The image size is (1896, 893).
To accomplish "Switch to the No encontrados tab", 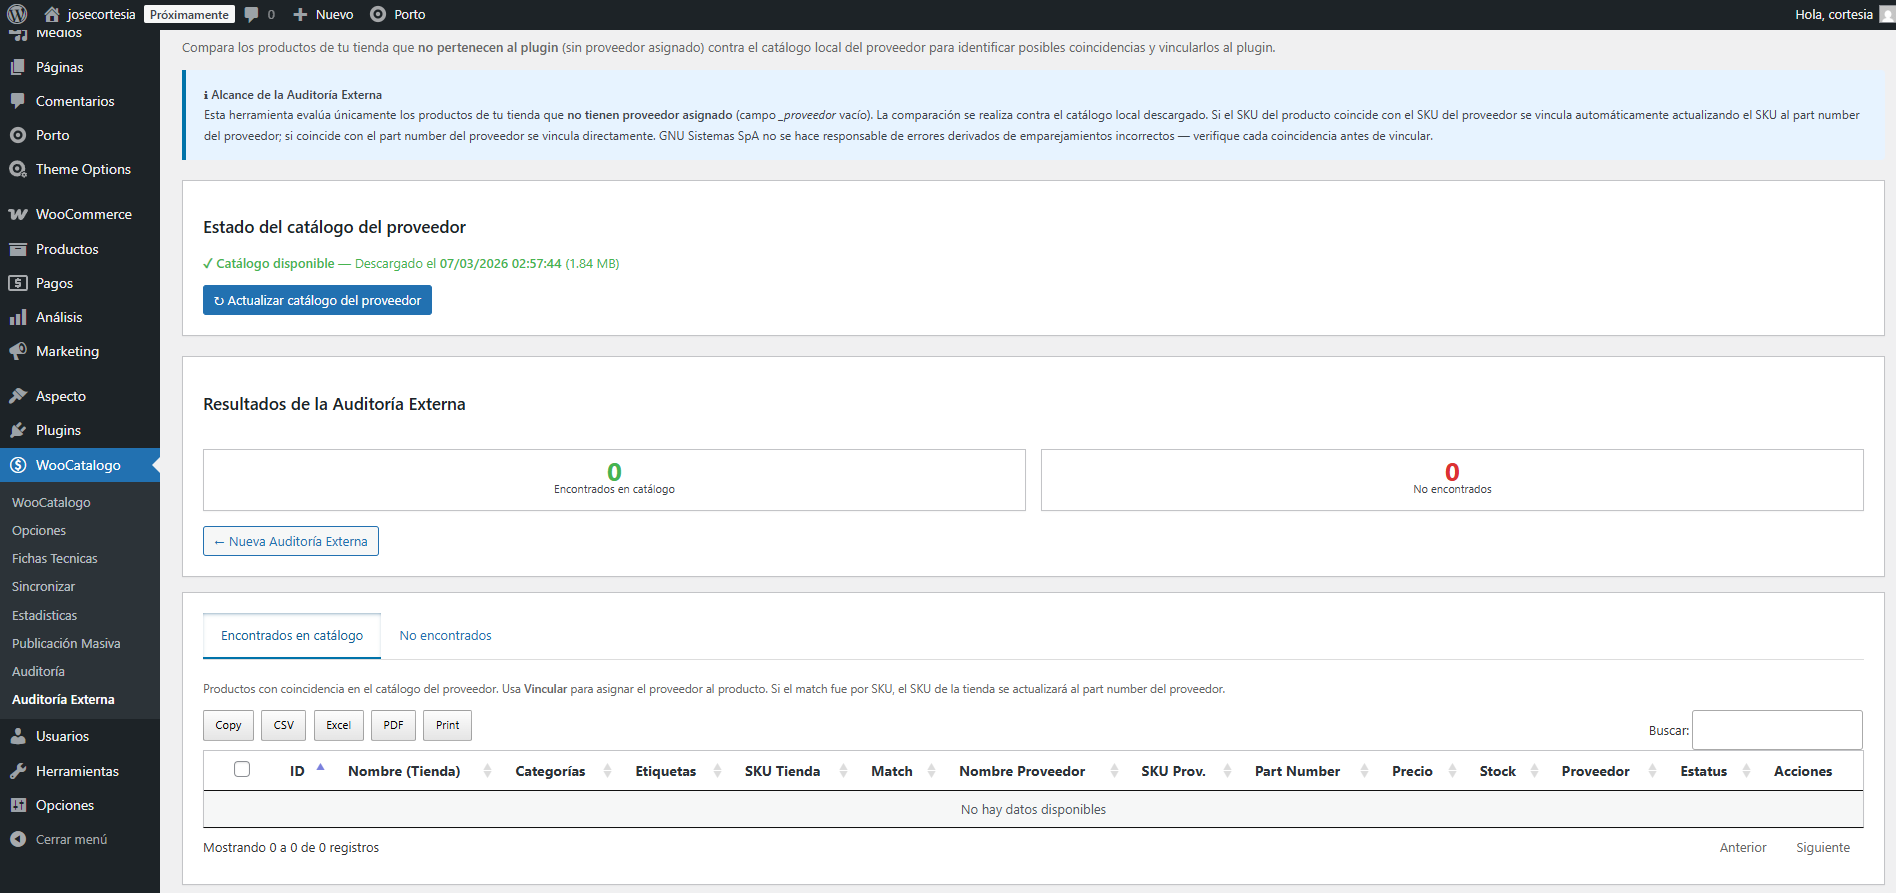I will coord(445,636).
